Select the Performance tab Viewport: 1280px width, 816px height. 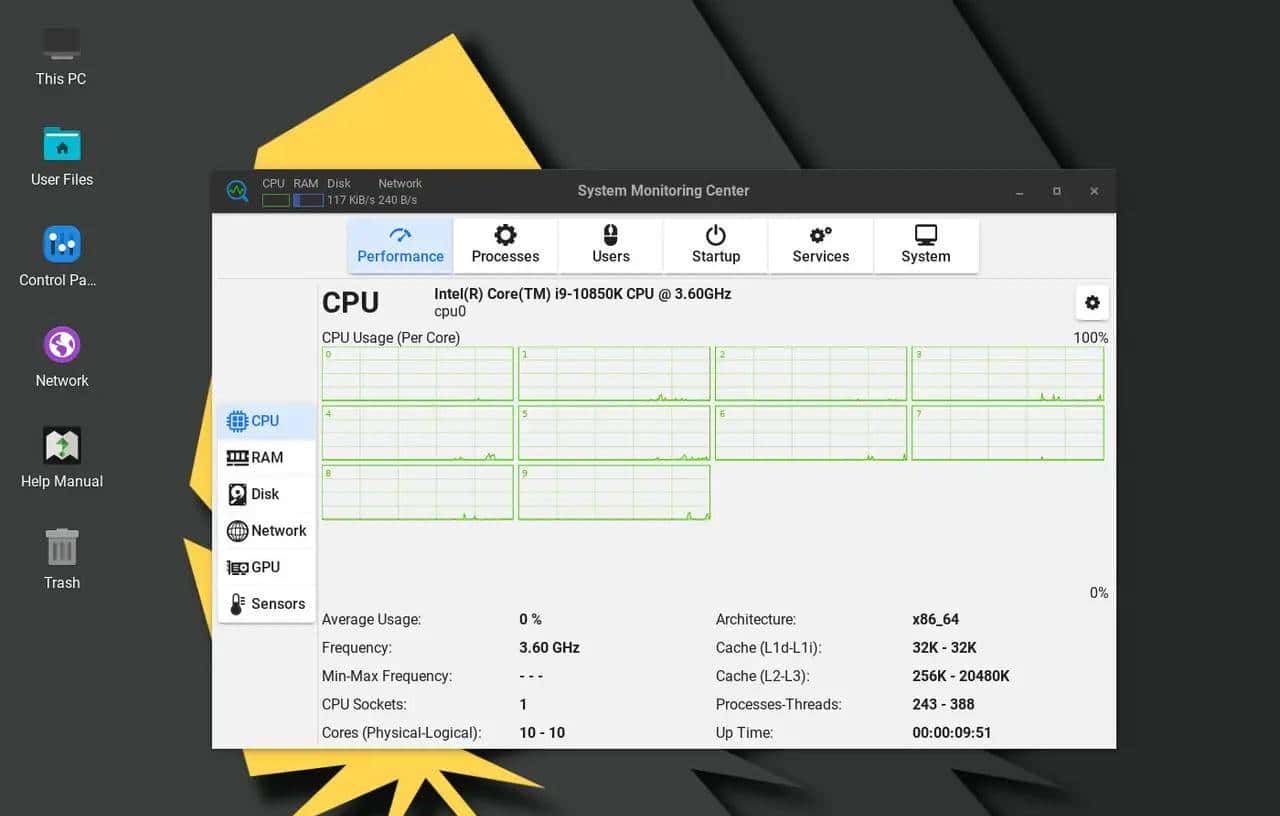(400, 245)
